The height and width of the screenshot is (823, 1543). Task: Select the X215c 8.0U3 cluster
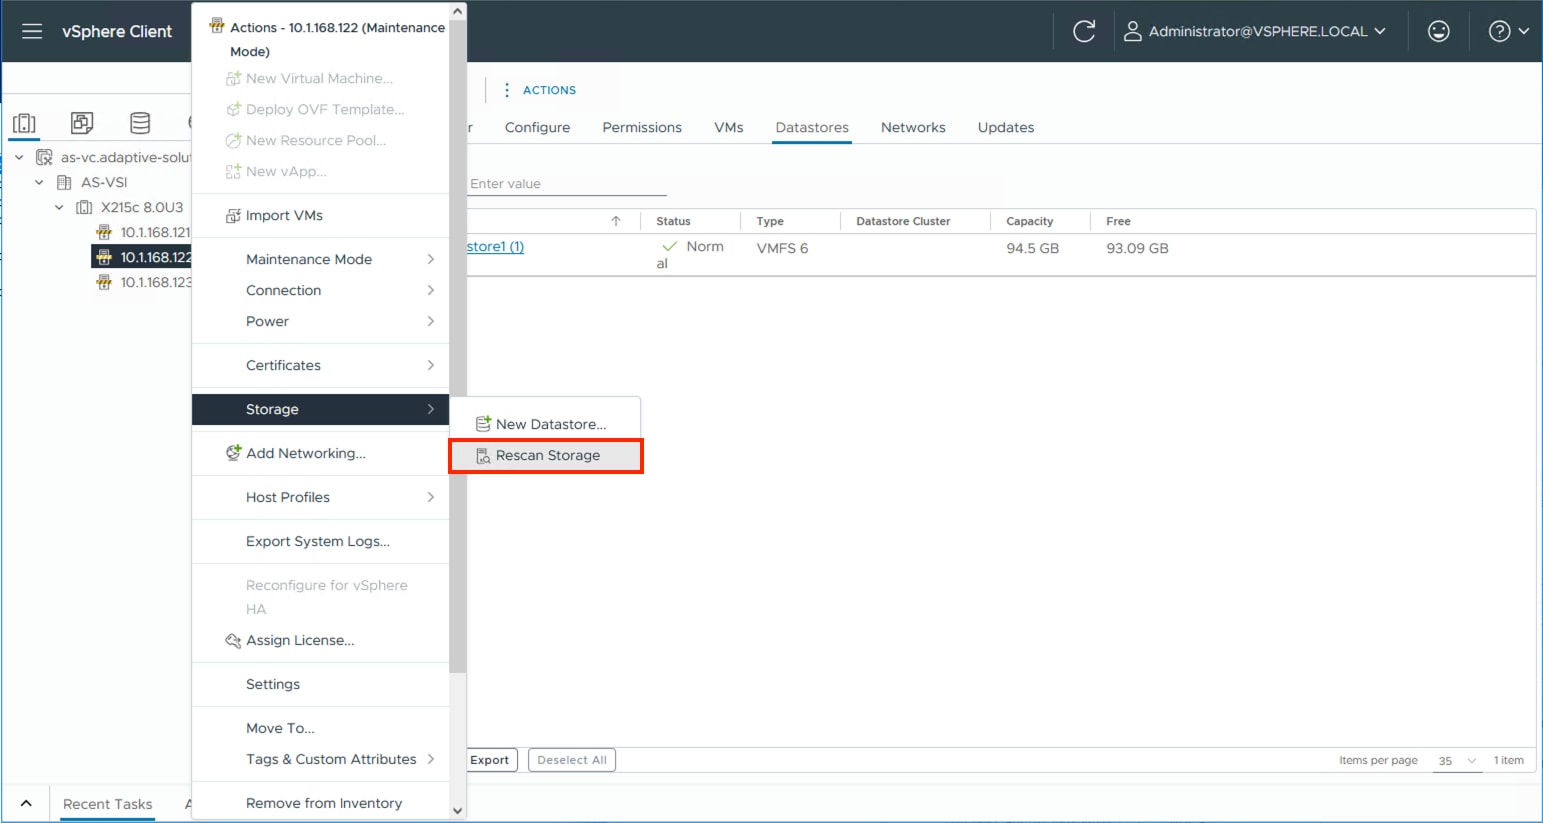142,207
